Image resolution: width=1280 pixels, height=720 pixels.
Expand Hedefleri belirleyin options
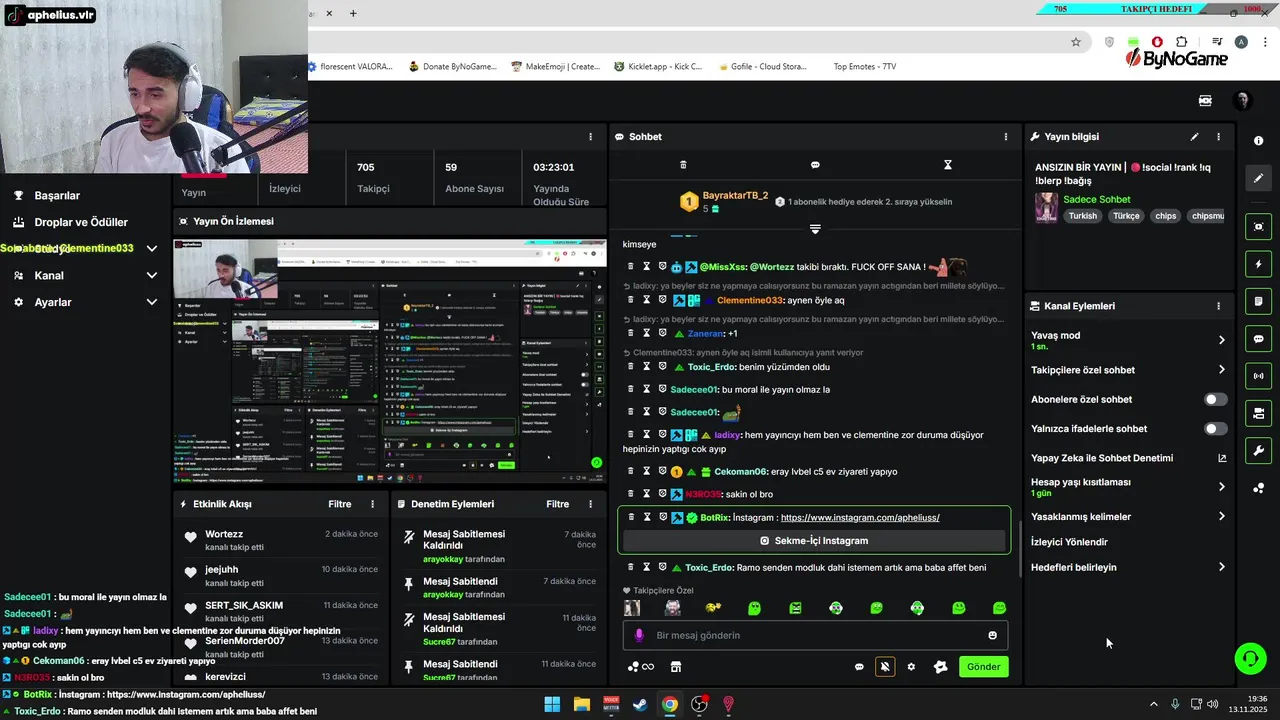coord(1221,567)
